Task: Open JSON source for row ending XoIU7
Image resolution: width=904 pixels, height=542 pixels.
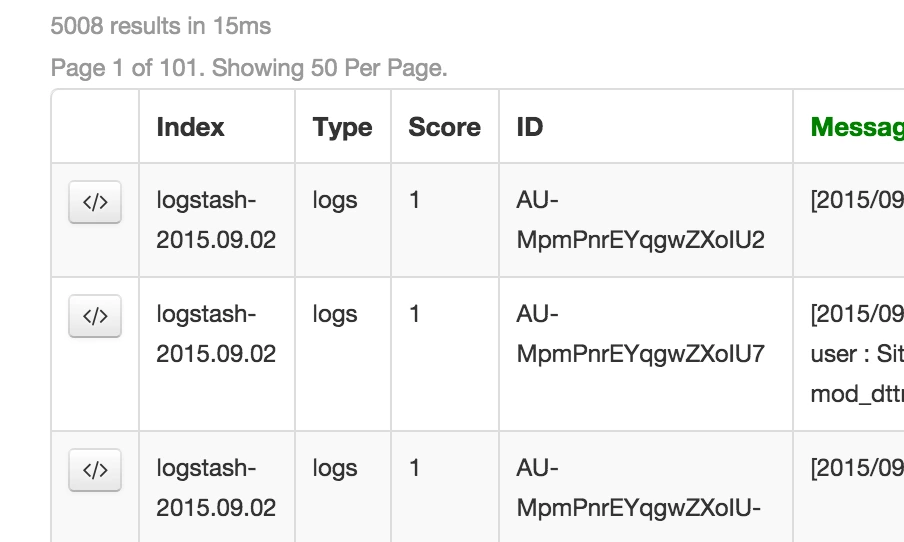Action: pyautogui.click(x=95, y=316)
